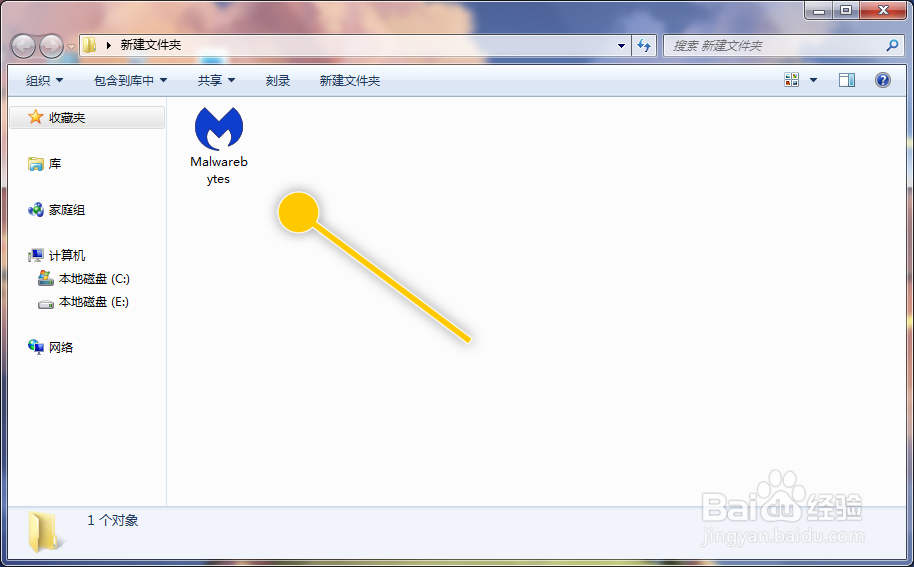Click the folder icon in details pane
This screenshot has width=914, height=567.
(44, 531)
